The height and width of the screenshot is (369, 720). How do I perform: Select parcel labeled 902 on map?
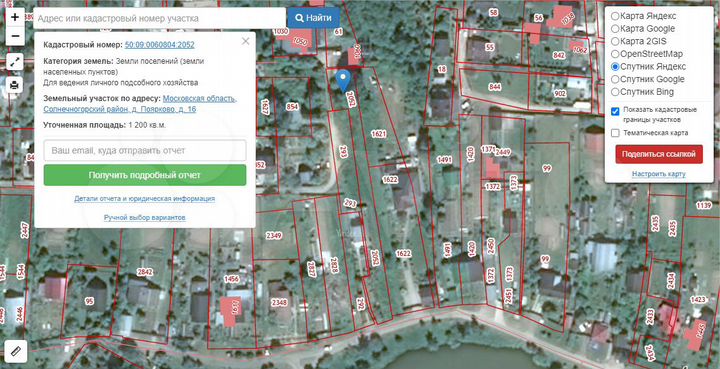coord(560,94)
